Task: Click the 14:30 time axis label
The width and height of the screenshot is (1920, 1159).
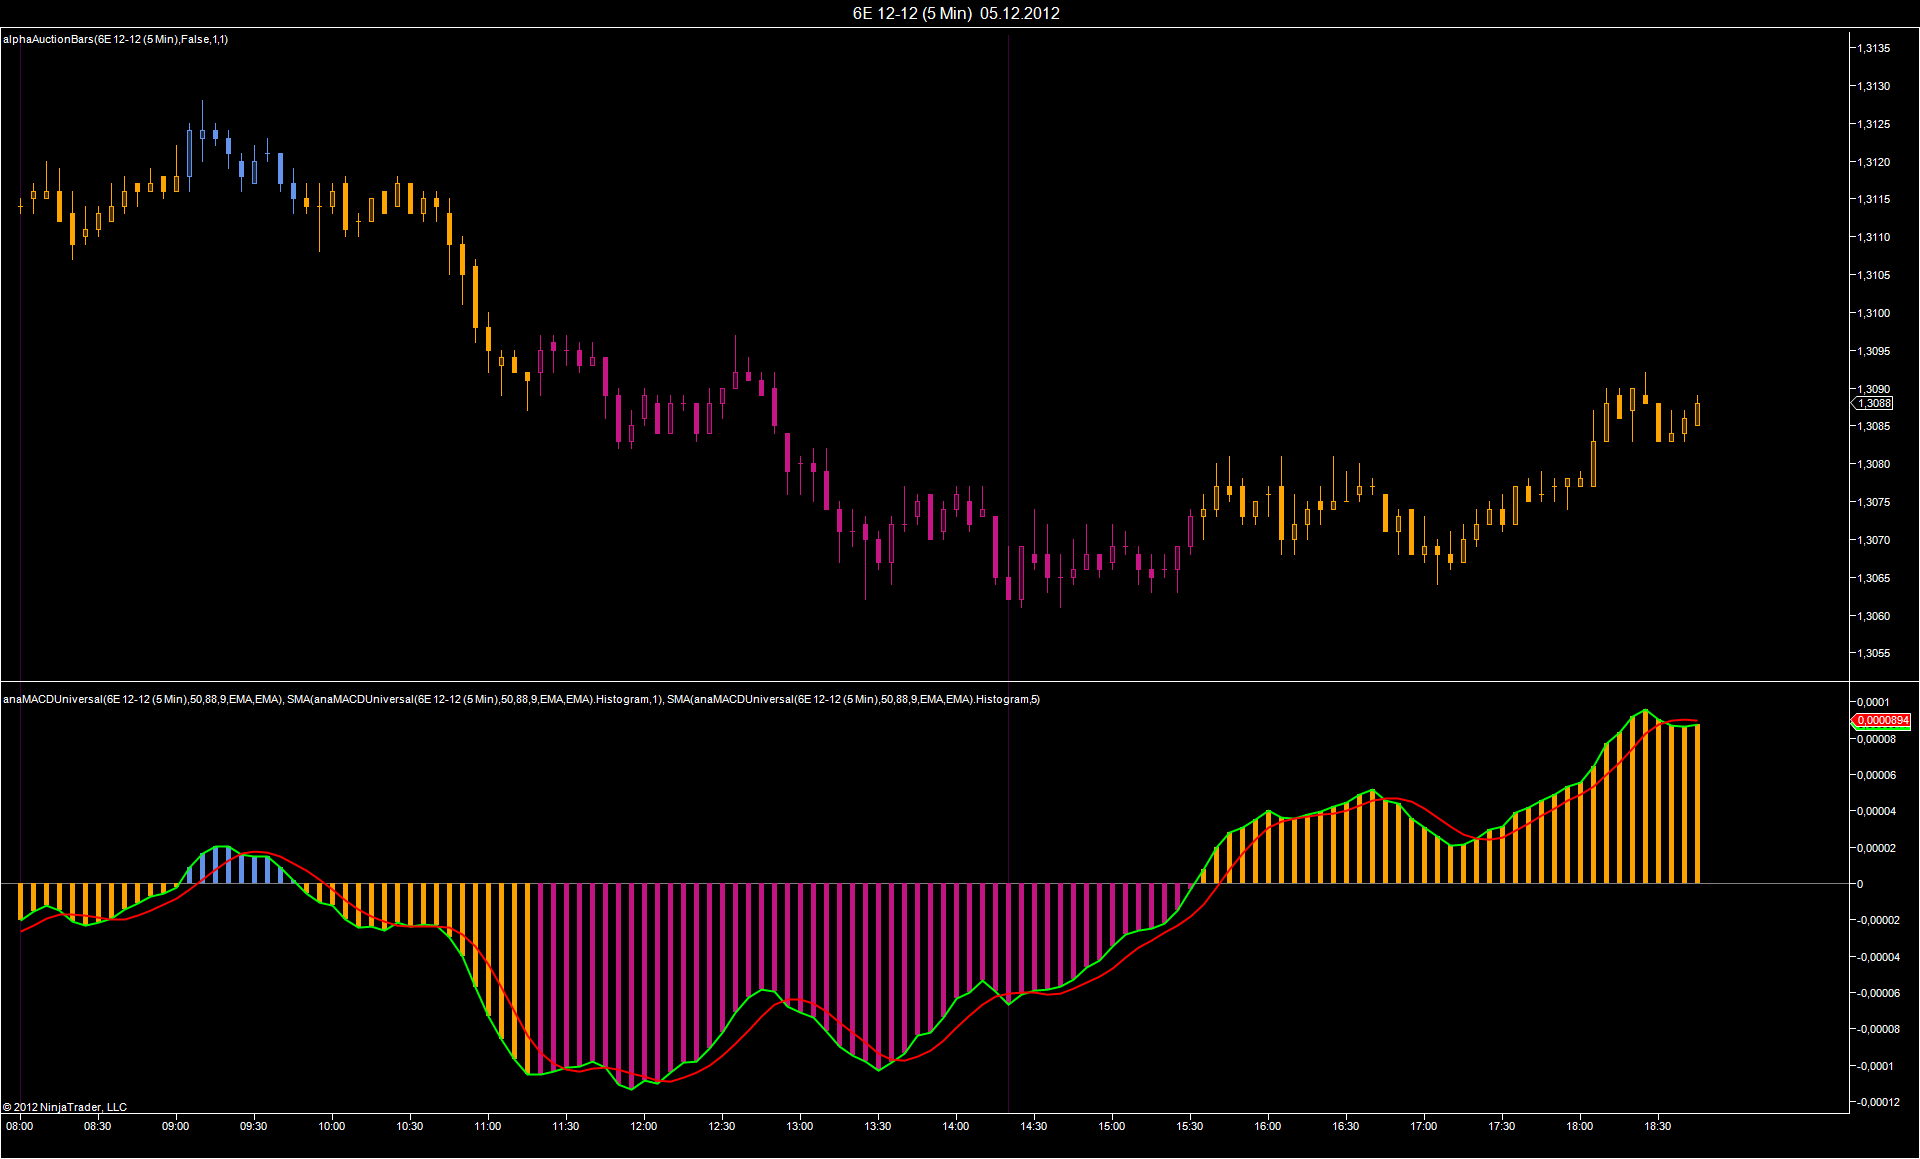Action: pos(1034,1126)
